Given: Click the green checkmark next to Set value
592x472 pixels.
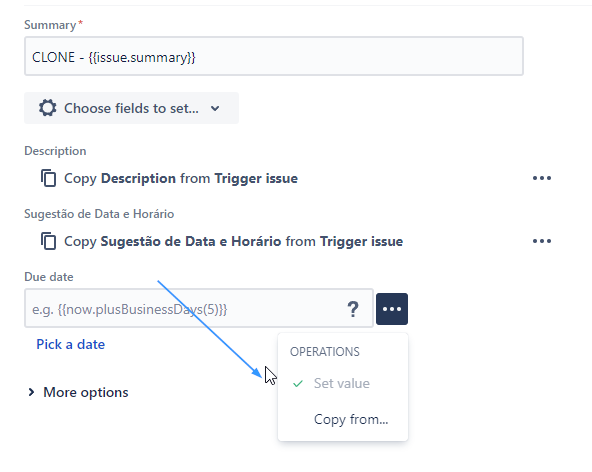Looking at the screenshot, I should tap(298, 384).
